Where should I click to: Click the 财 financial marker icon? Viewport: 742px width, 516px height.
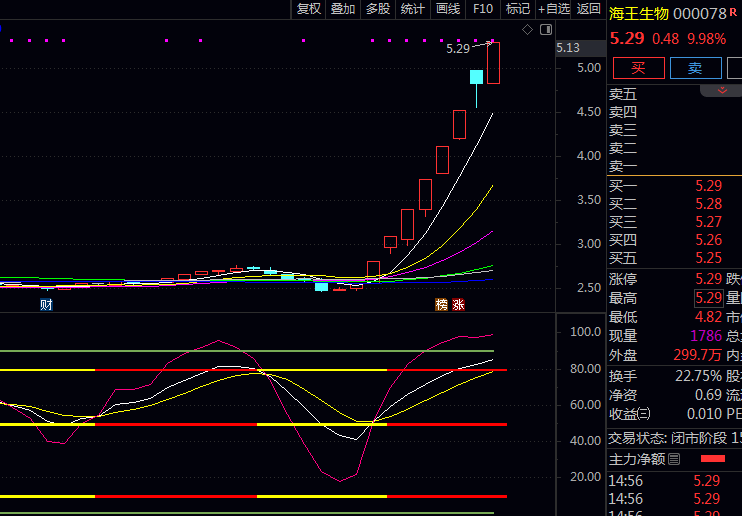pos(46,303)
